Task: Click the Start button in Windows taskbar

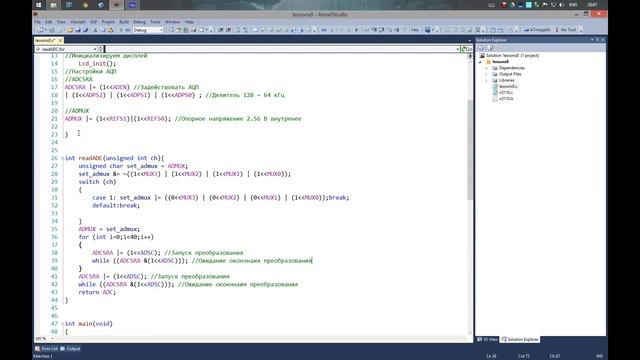Action: pyautogui.click(x=38, y=5)
